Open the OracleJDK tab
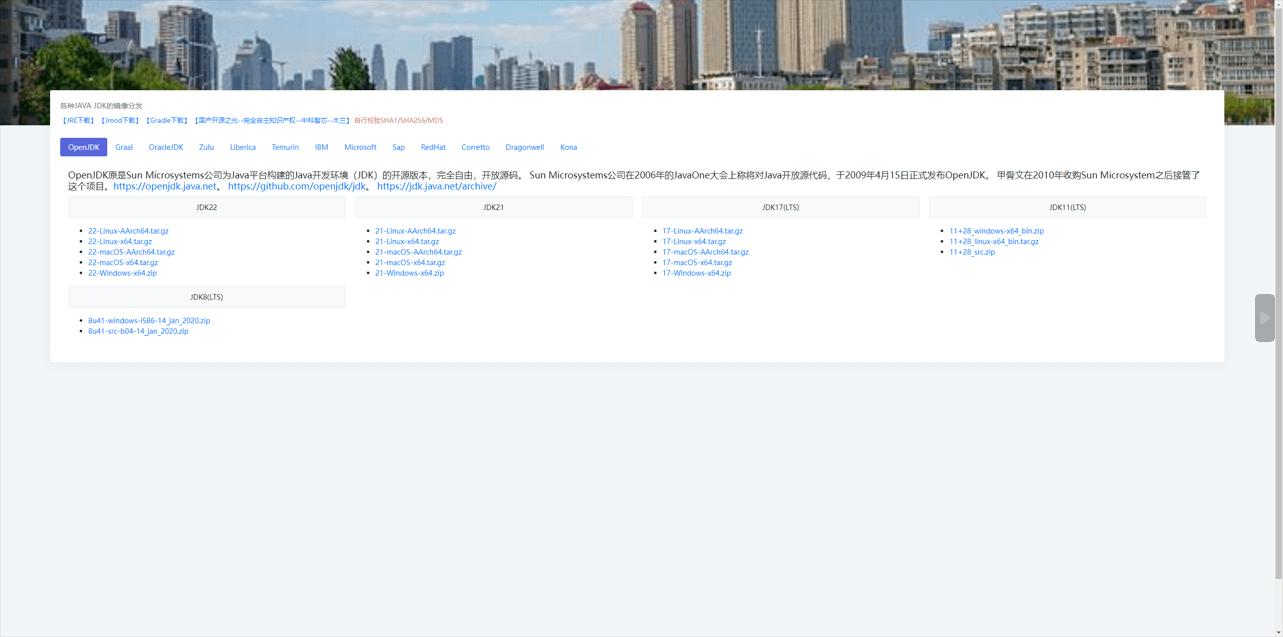1283x637 pixels. coord(166,147)
